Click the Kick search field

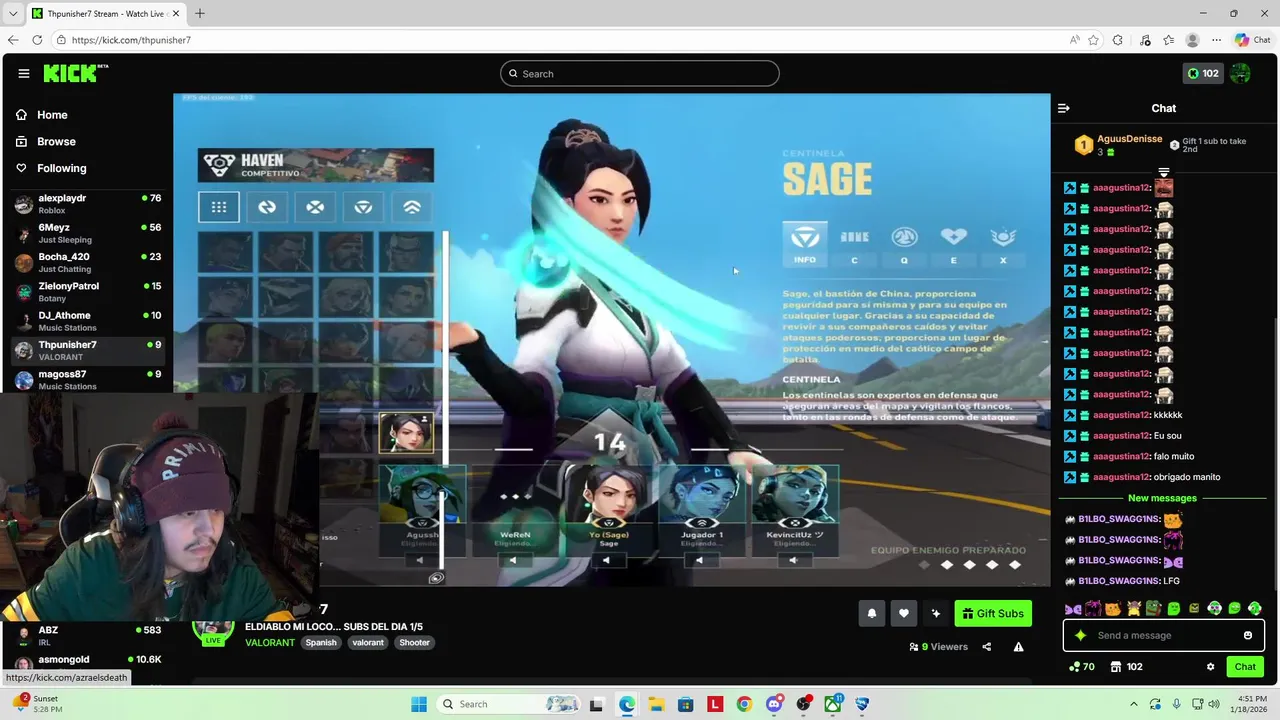[x=640, y=73]
